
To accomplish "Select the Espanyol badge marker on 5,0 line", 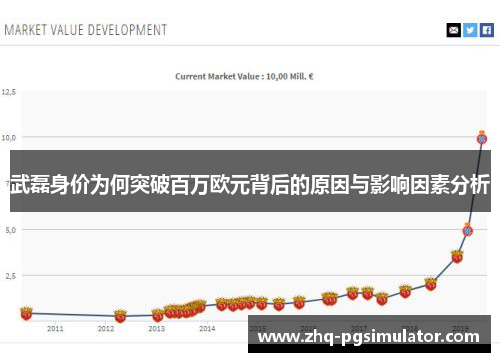I will (468, 230).
